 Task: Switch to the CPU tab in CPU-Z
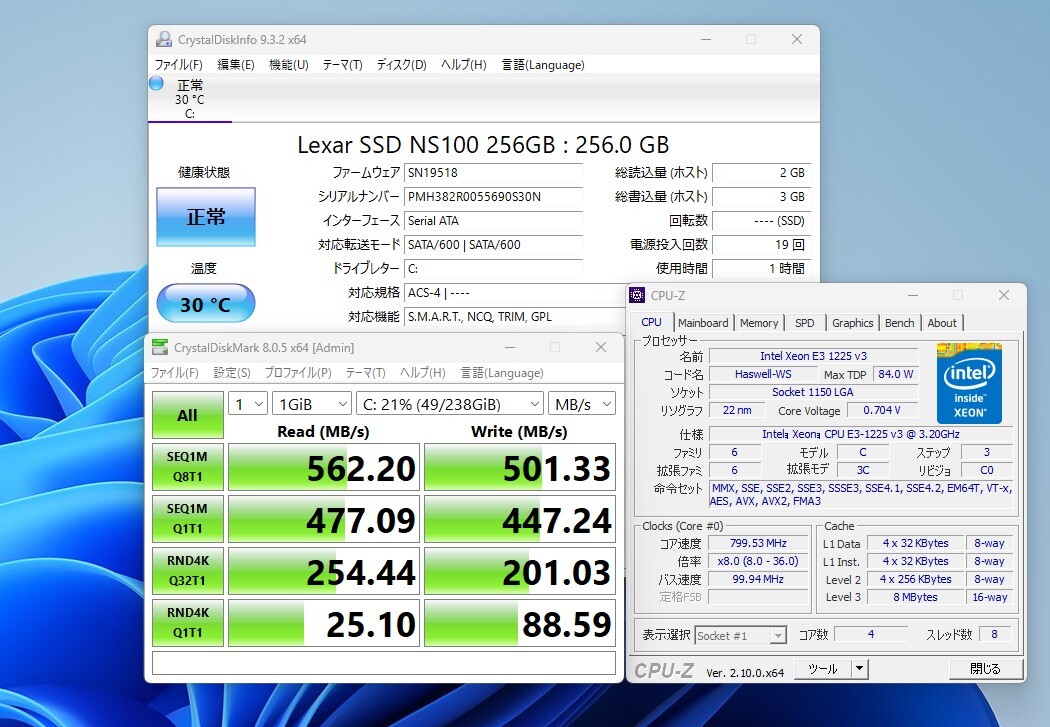(652, 322)
